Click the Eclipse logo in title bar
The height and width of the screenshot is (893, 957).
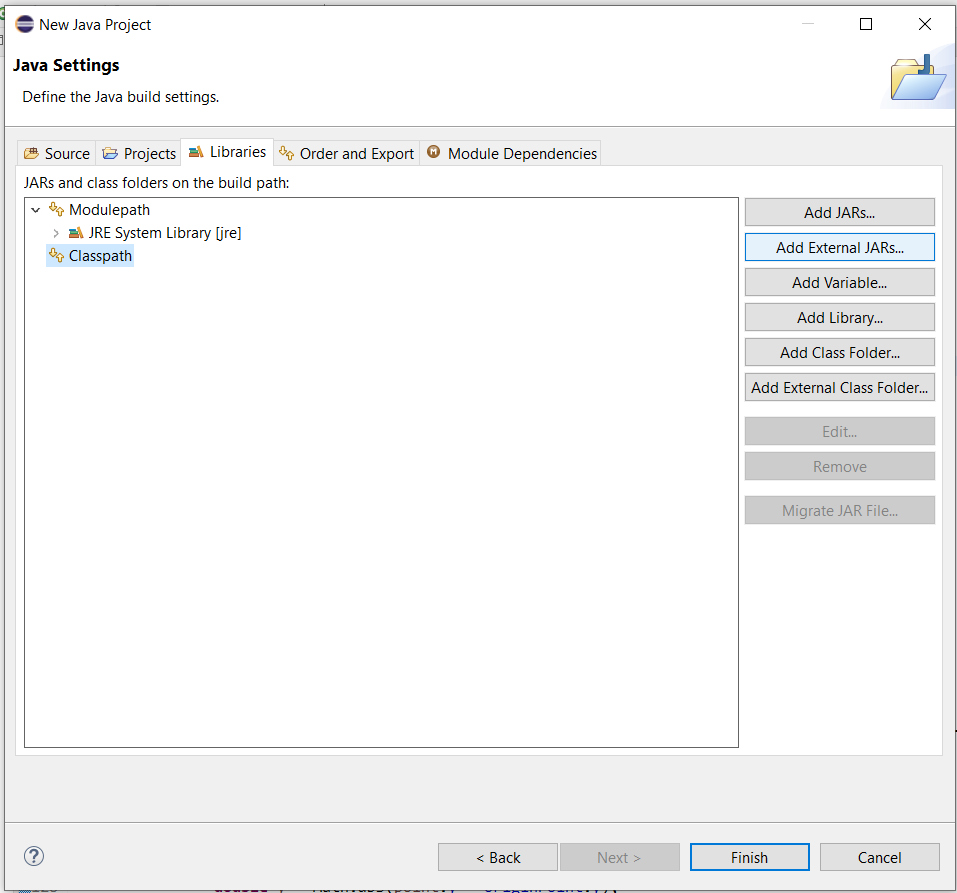click(25, 24)
